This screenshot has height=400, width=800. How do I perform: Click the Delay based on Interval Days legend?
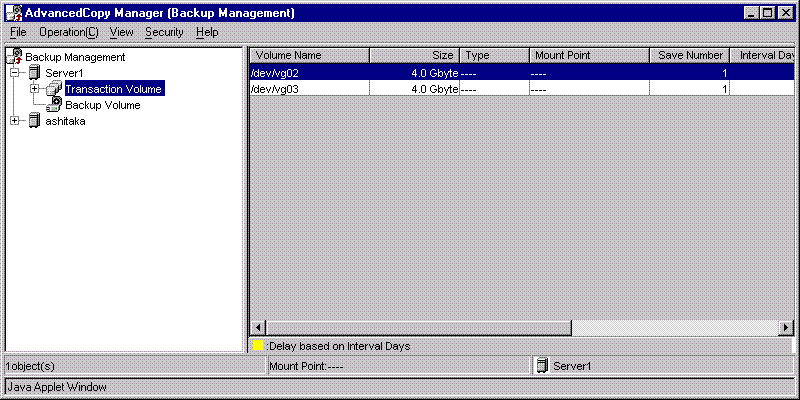[x=338, y=345]
